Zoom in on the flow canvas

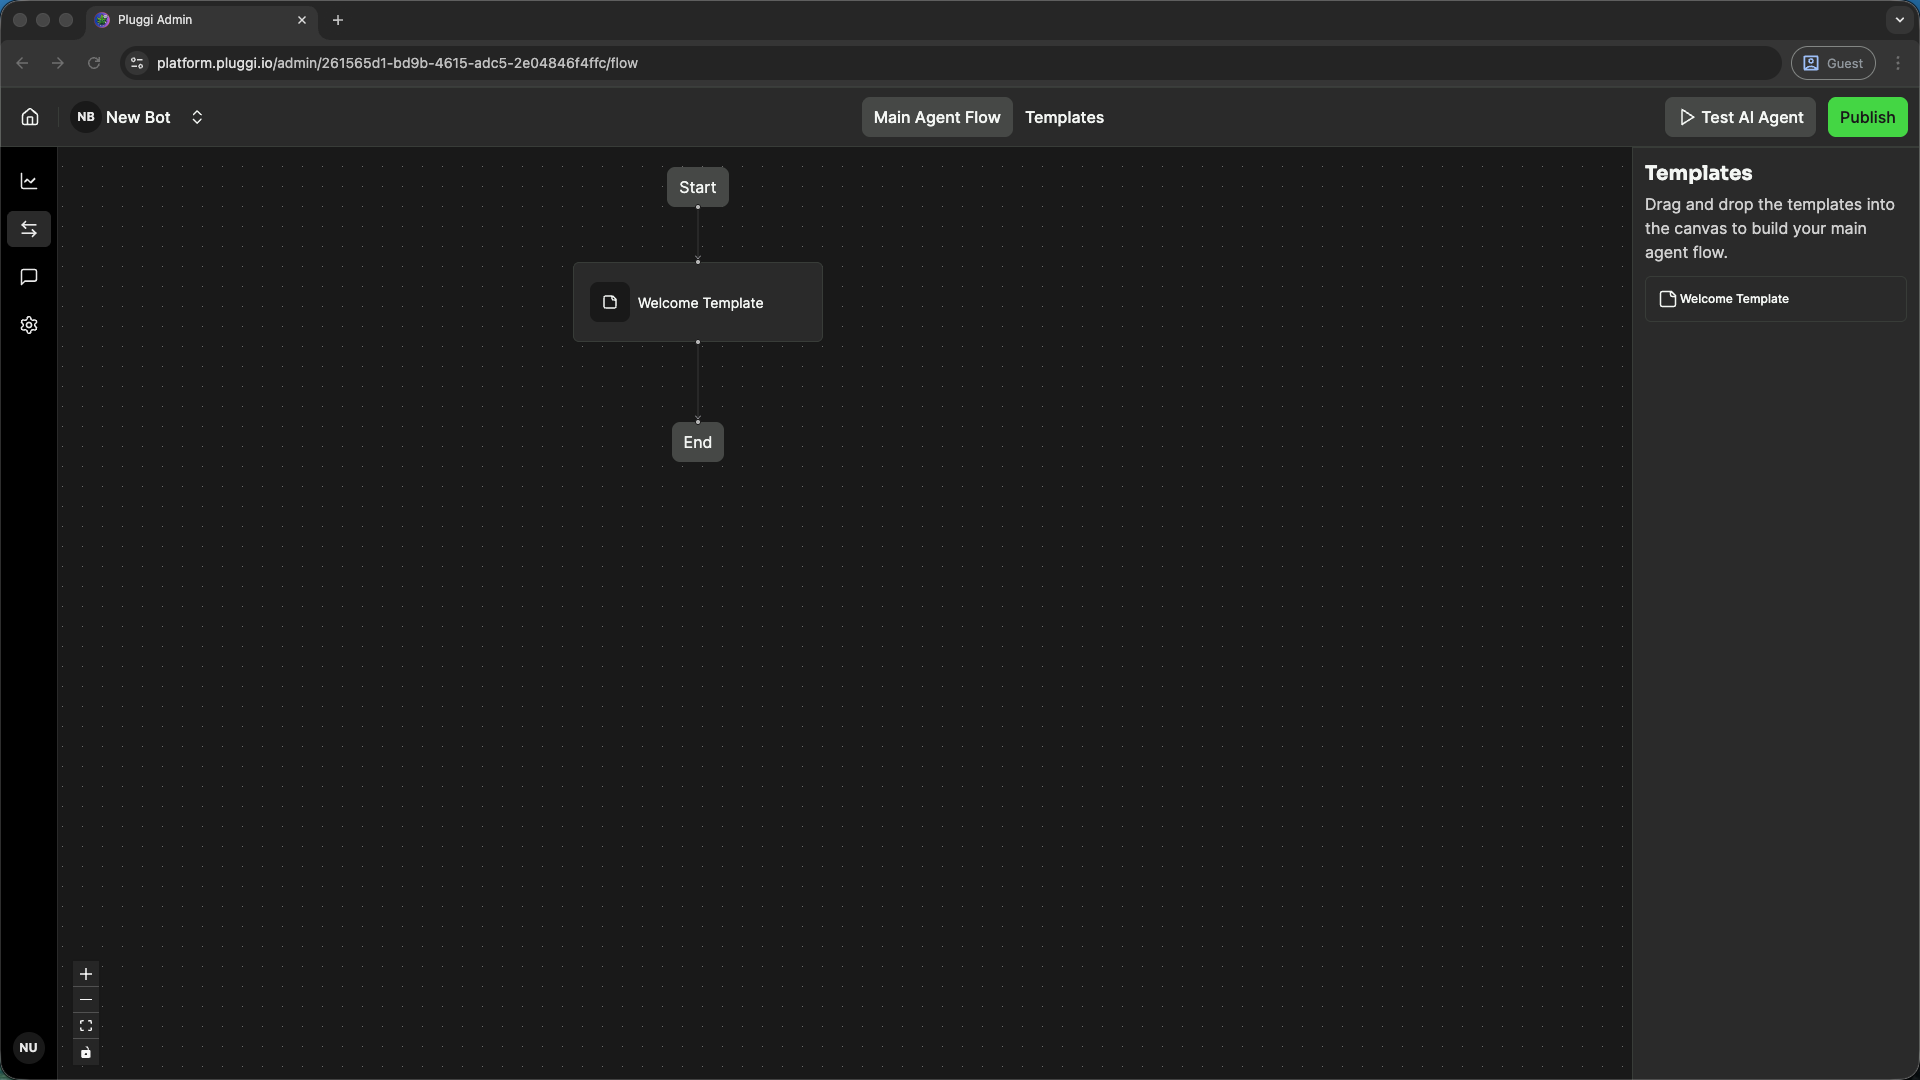coord(86,974)
